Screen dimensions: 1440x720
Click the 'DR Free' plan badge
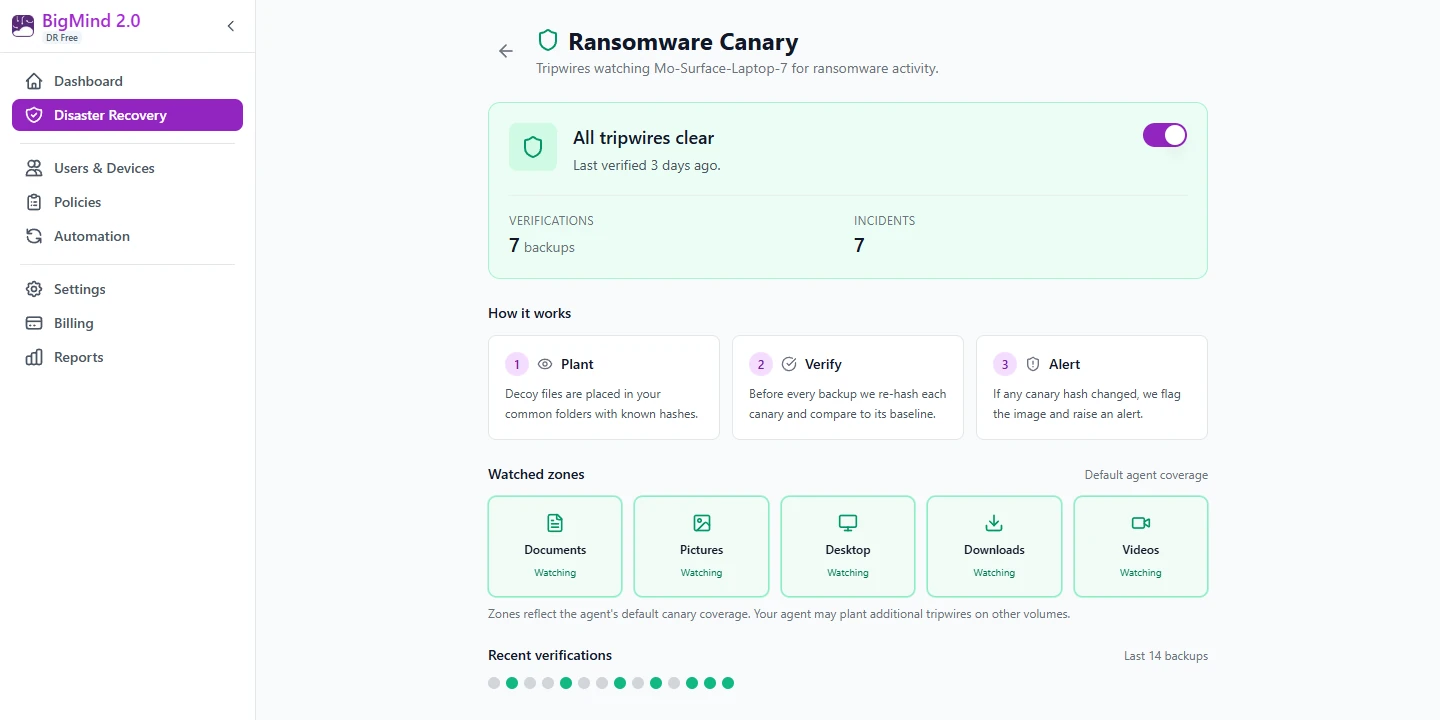(62, 38)
